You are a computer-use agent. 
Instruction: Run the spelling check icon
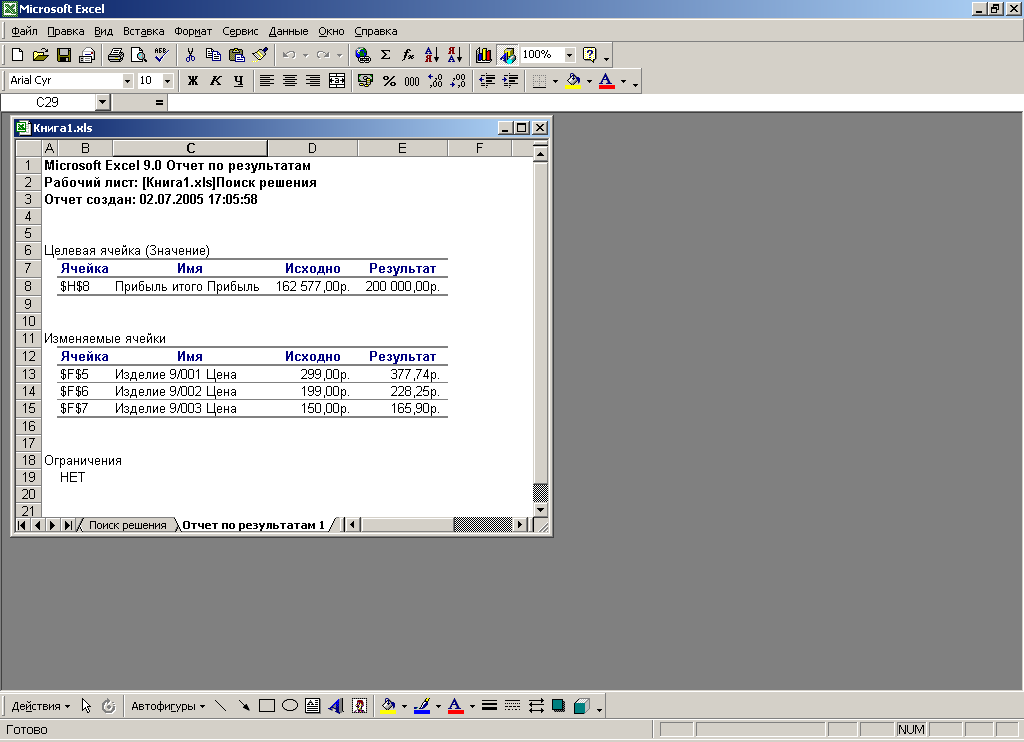point(161,55)
